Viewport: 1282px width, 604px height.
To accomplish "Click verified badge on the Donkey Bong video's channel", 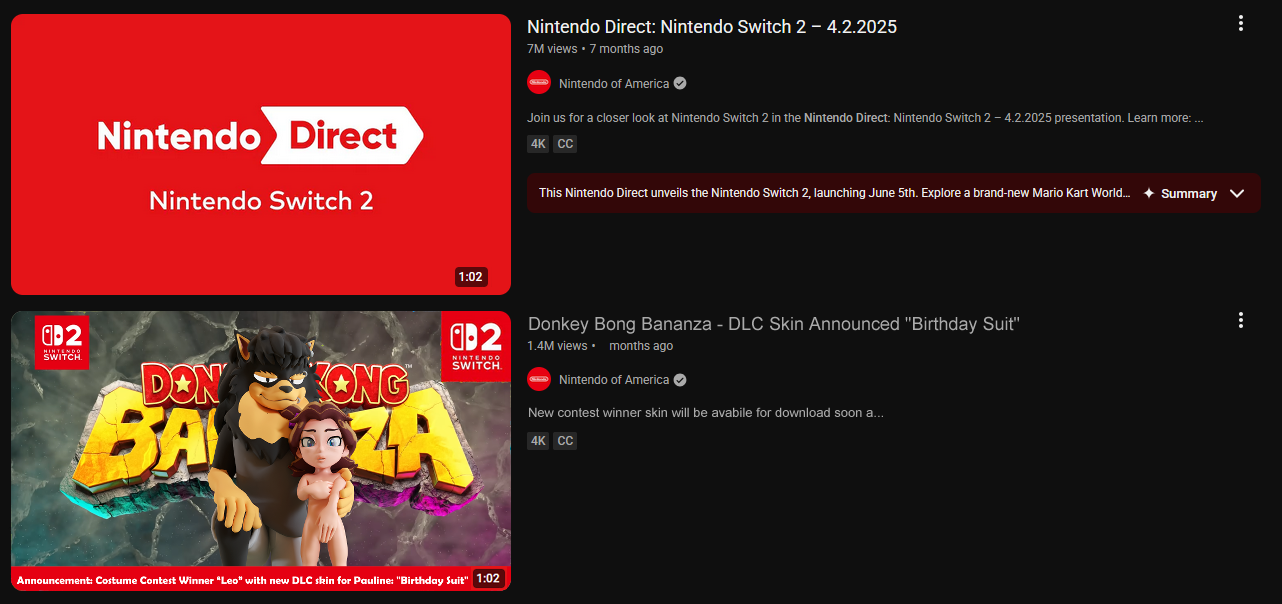I will click(x=680, y=380).
